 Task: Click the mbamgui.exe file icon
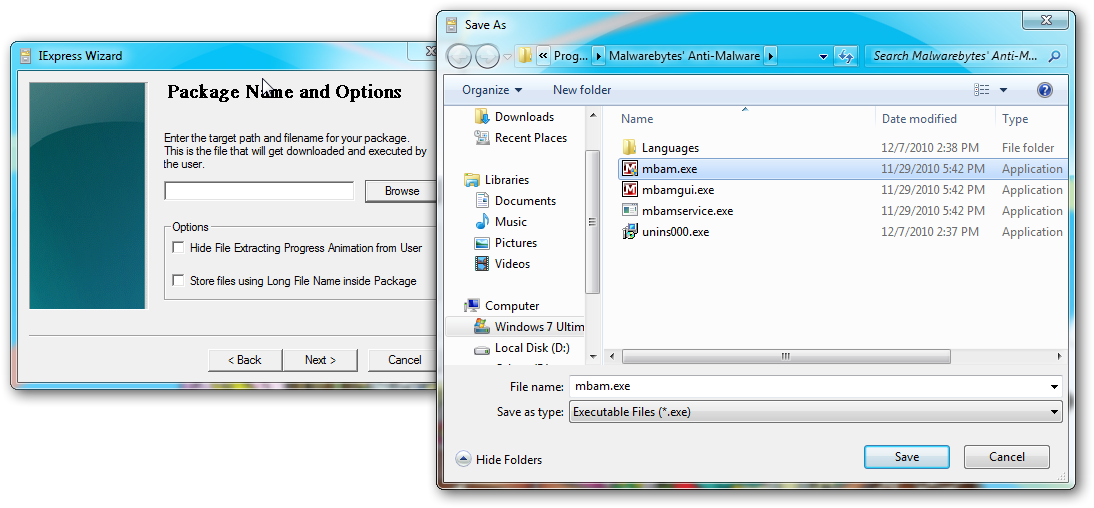630,190
